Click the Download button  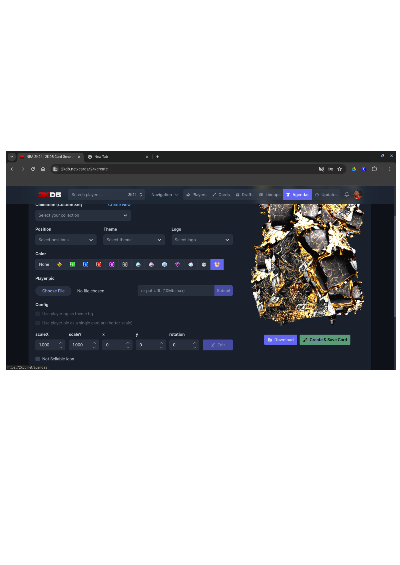(280, 340)
